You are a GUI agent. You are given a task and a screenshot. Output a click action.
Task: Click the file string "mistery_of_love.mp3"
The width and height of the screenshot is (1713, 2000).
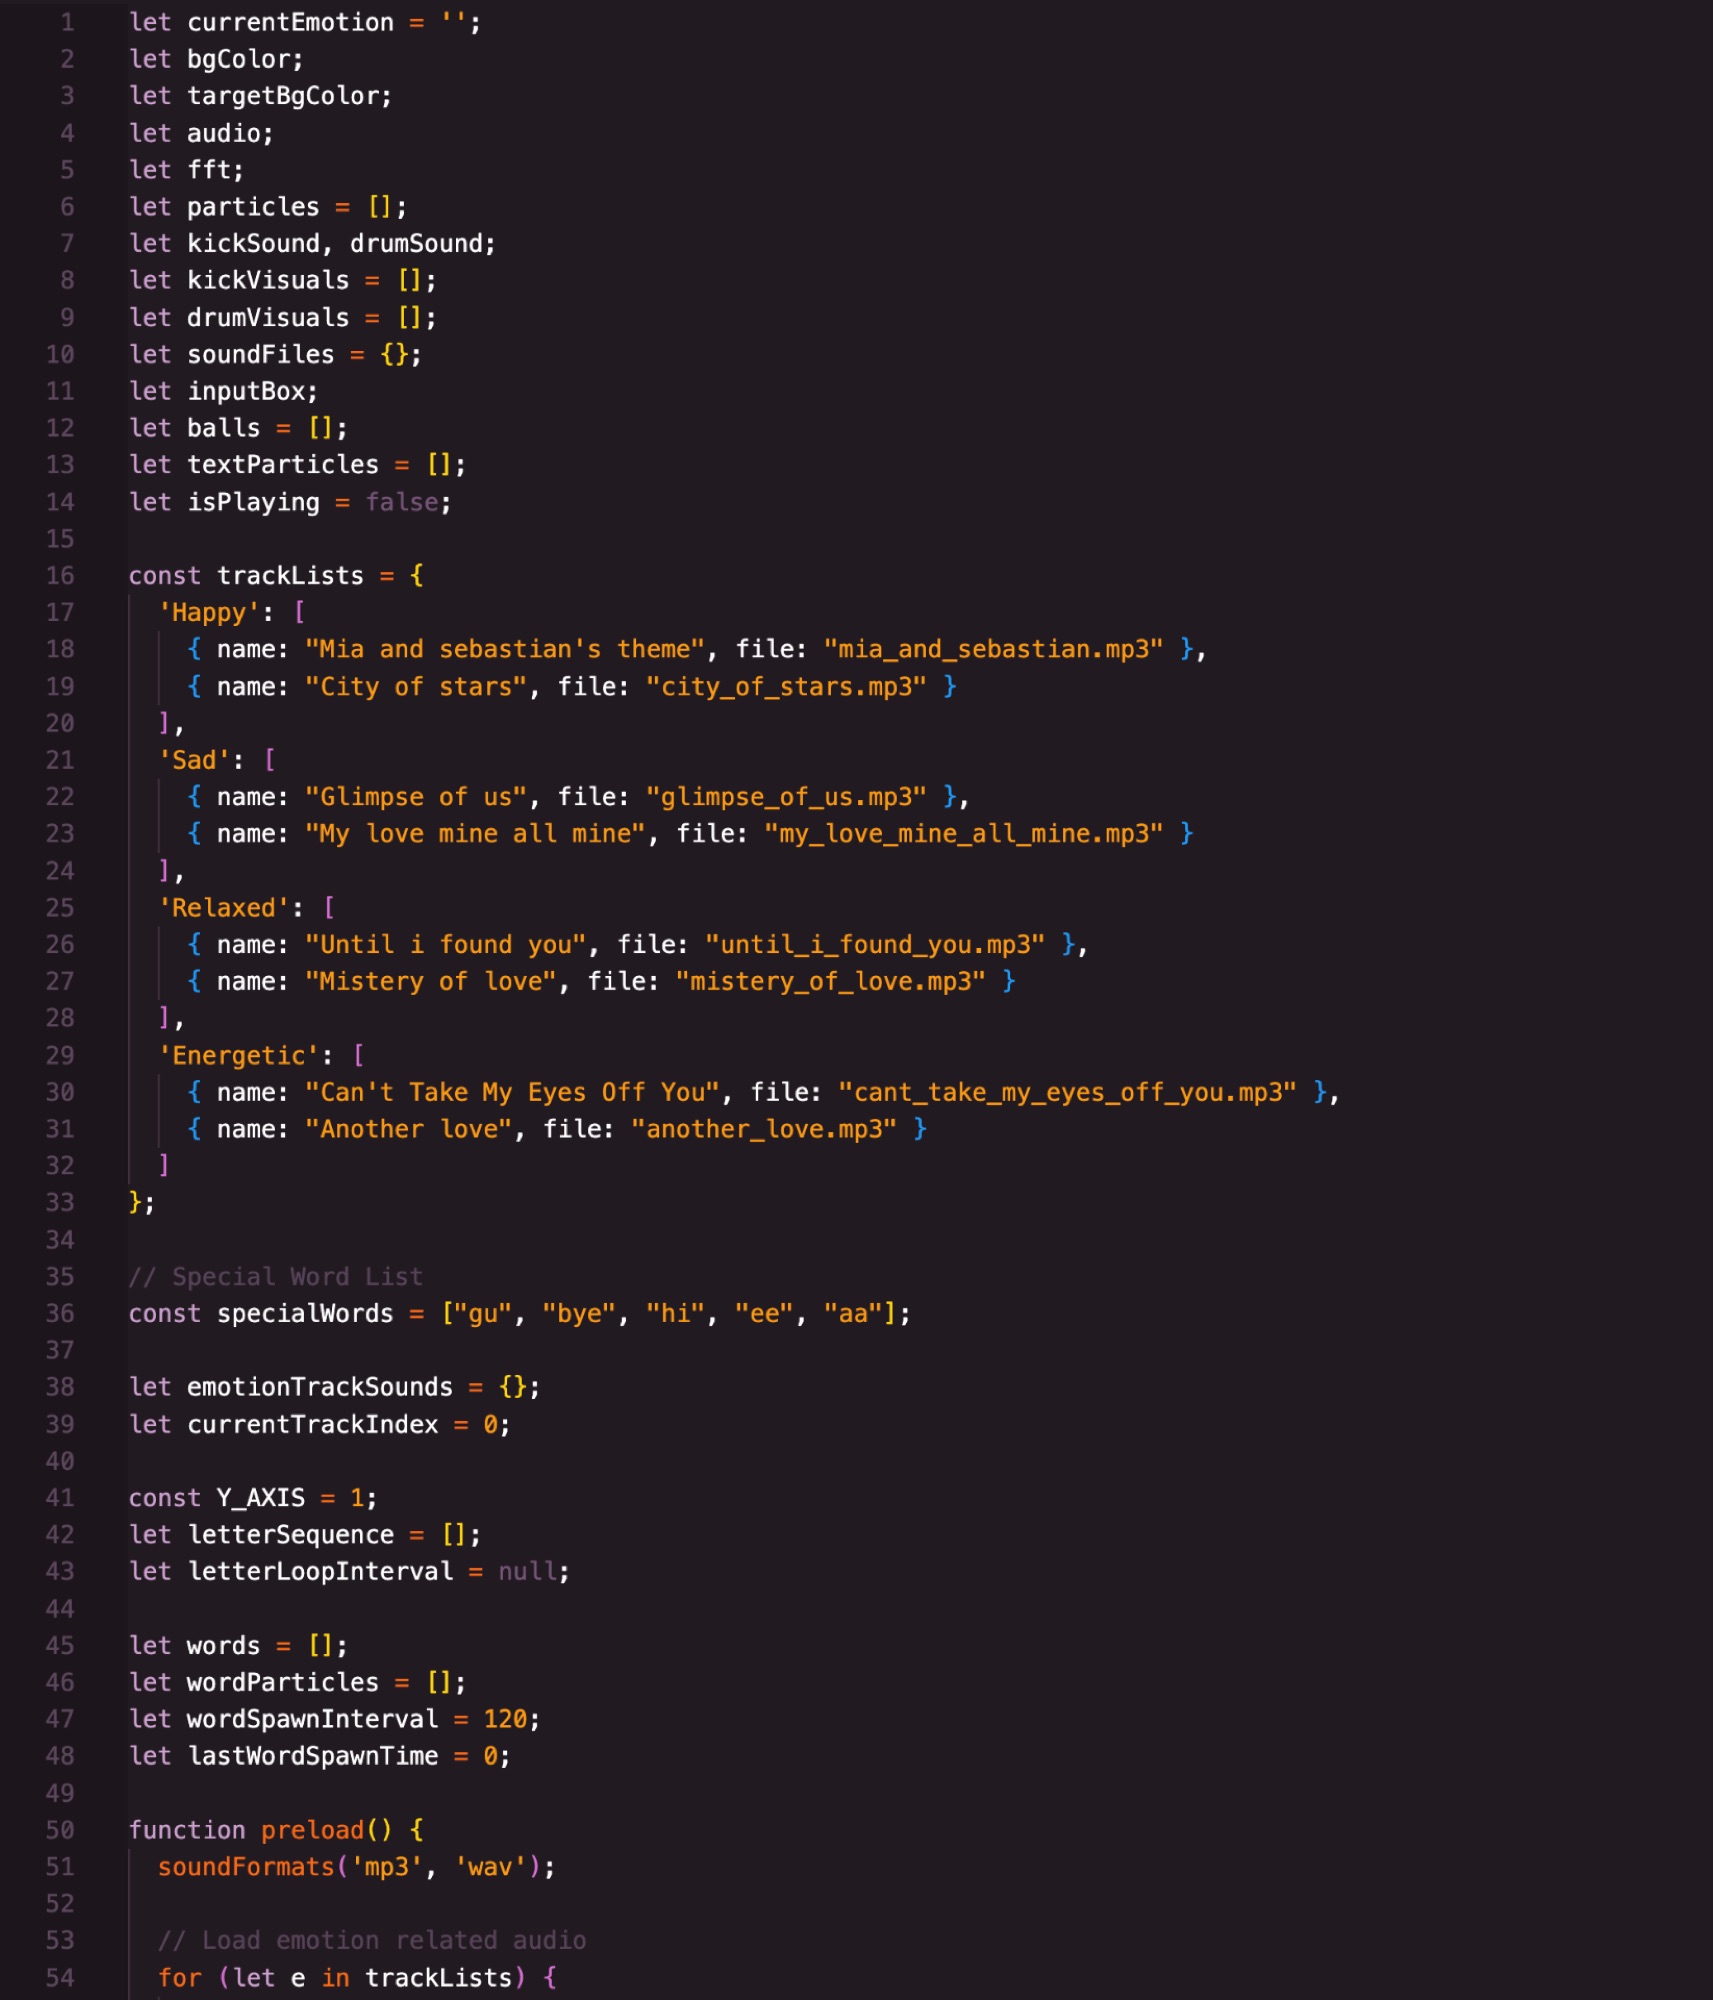830,982
